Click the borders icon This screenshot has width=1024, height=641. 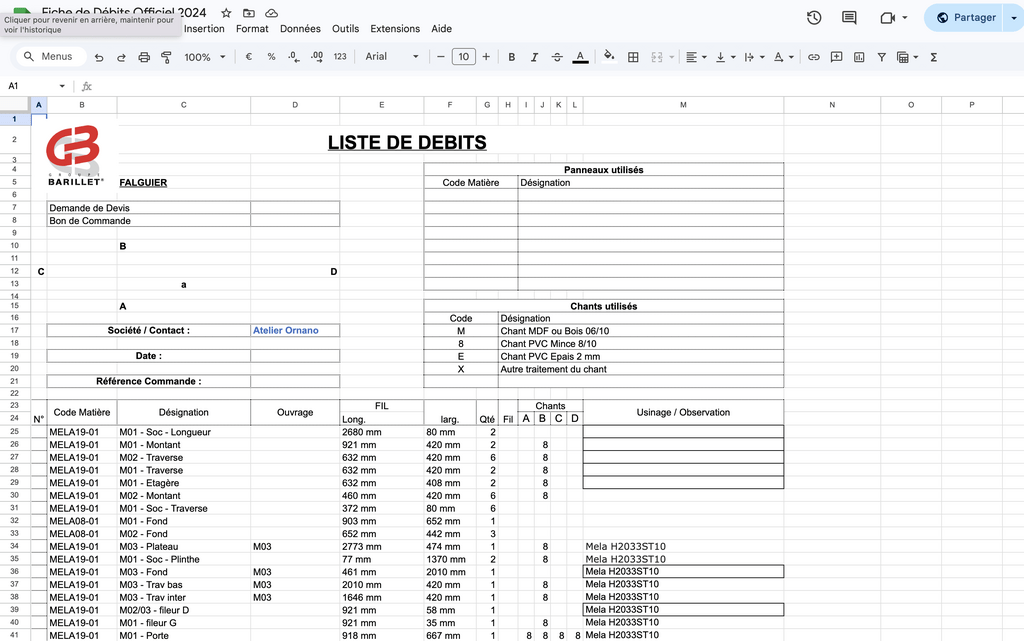pyautogui.click(x=633, y=57)
